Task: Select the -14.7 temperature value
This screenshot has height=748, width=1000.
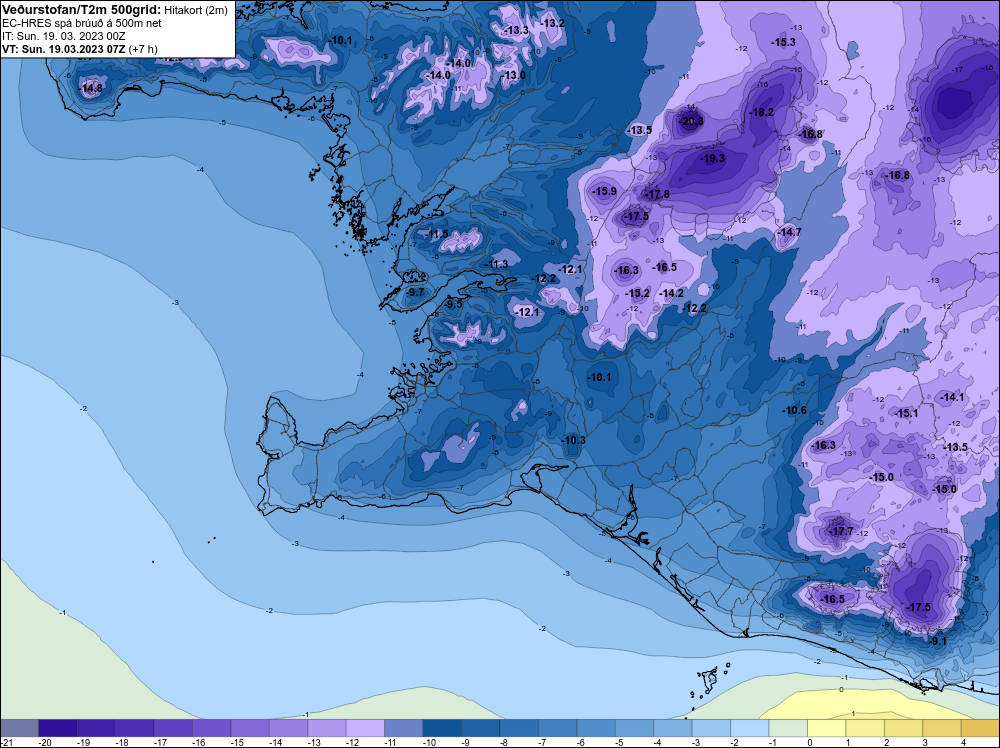Action: tap(789, 232)
